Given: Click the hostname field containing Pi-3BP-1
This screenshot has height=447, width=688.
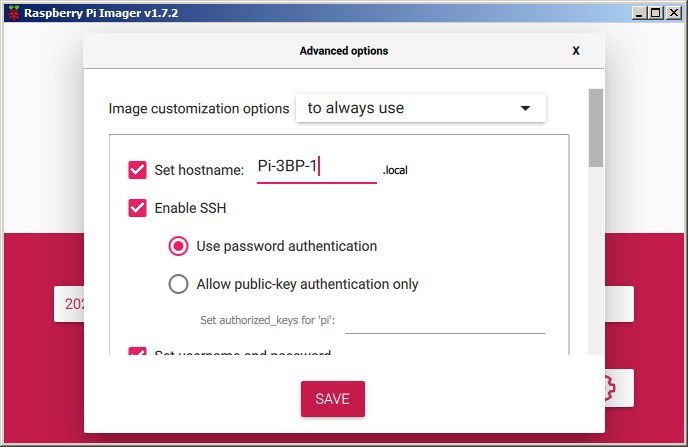Looking at the screenshot, I should click(x=316, y=168).
